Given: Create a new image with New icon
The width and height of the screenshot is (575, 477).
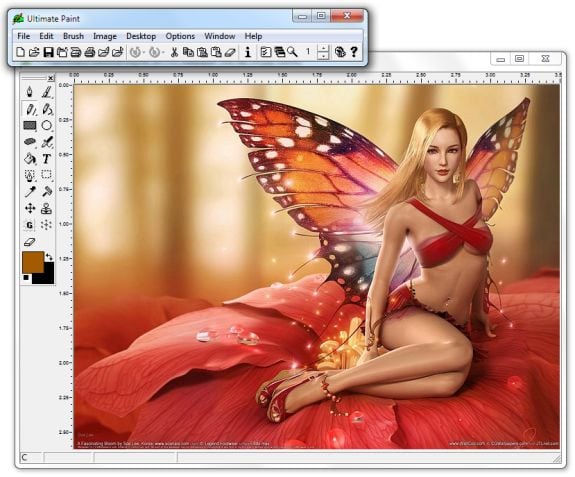Looking at the screenshot, I should click(x=21, y=52).
